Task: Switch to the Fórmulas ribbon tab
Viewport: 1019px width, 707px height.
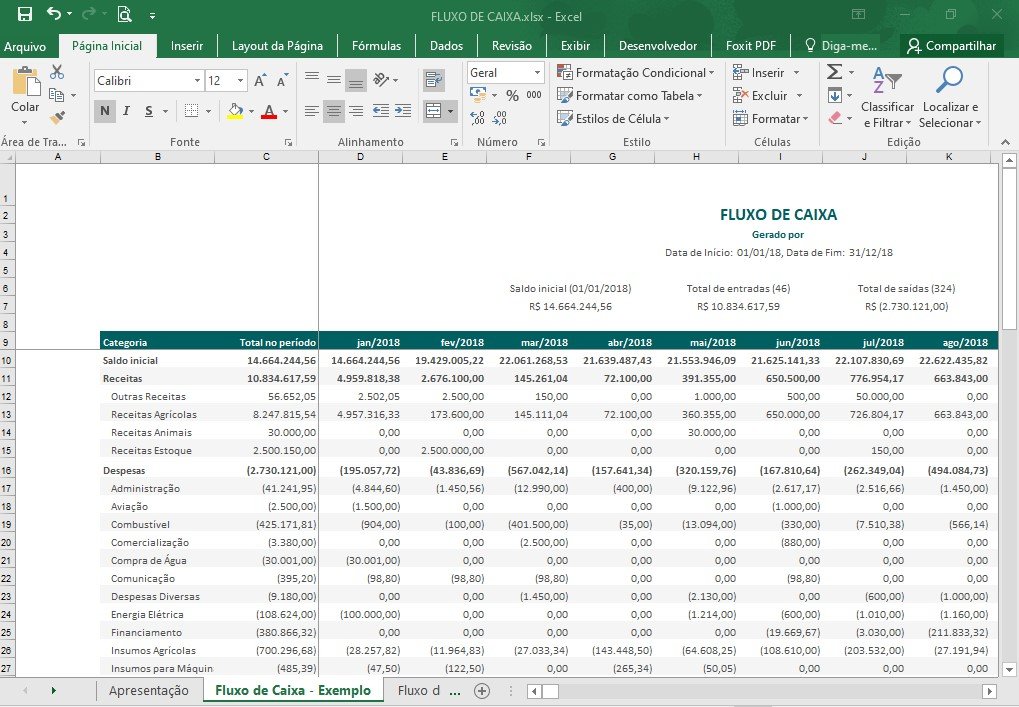Action: (376, 45)
